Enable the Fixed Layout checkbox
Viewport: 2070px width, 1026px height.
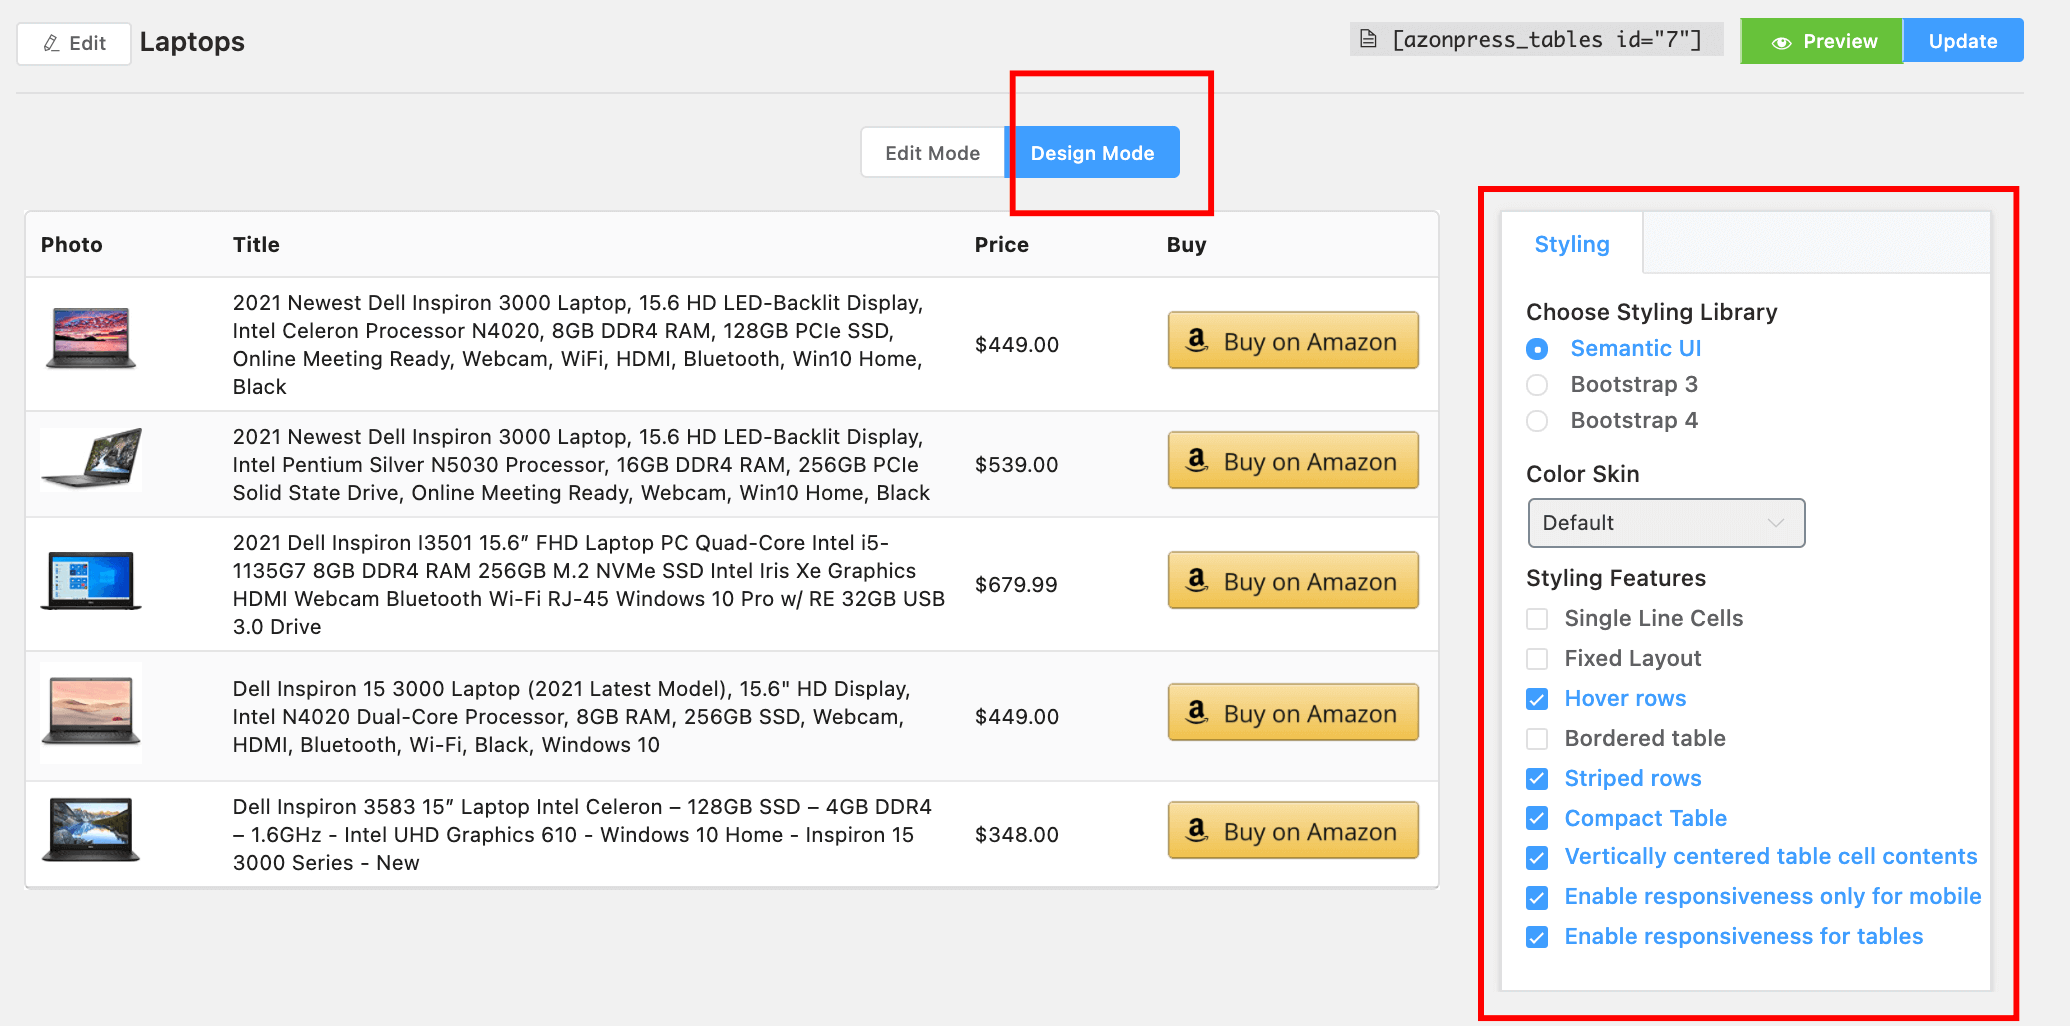coord(1537,659)
